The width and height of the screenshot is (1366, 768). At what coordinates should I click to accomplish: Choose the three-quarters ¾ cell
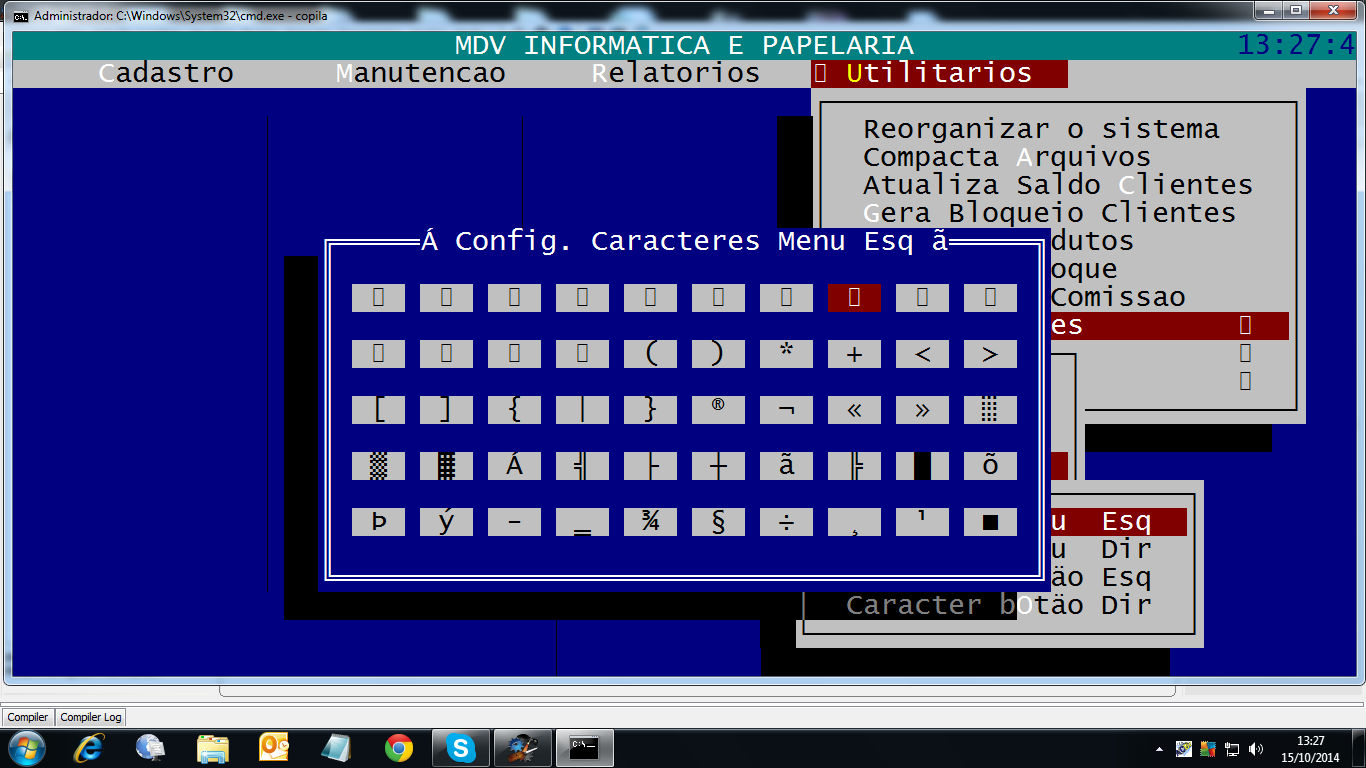[650, 521]
